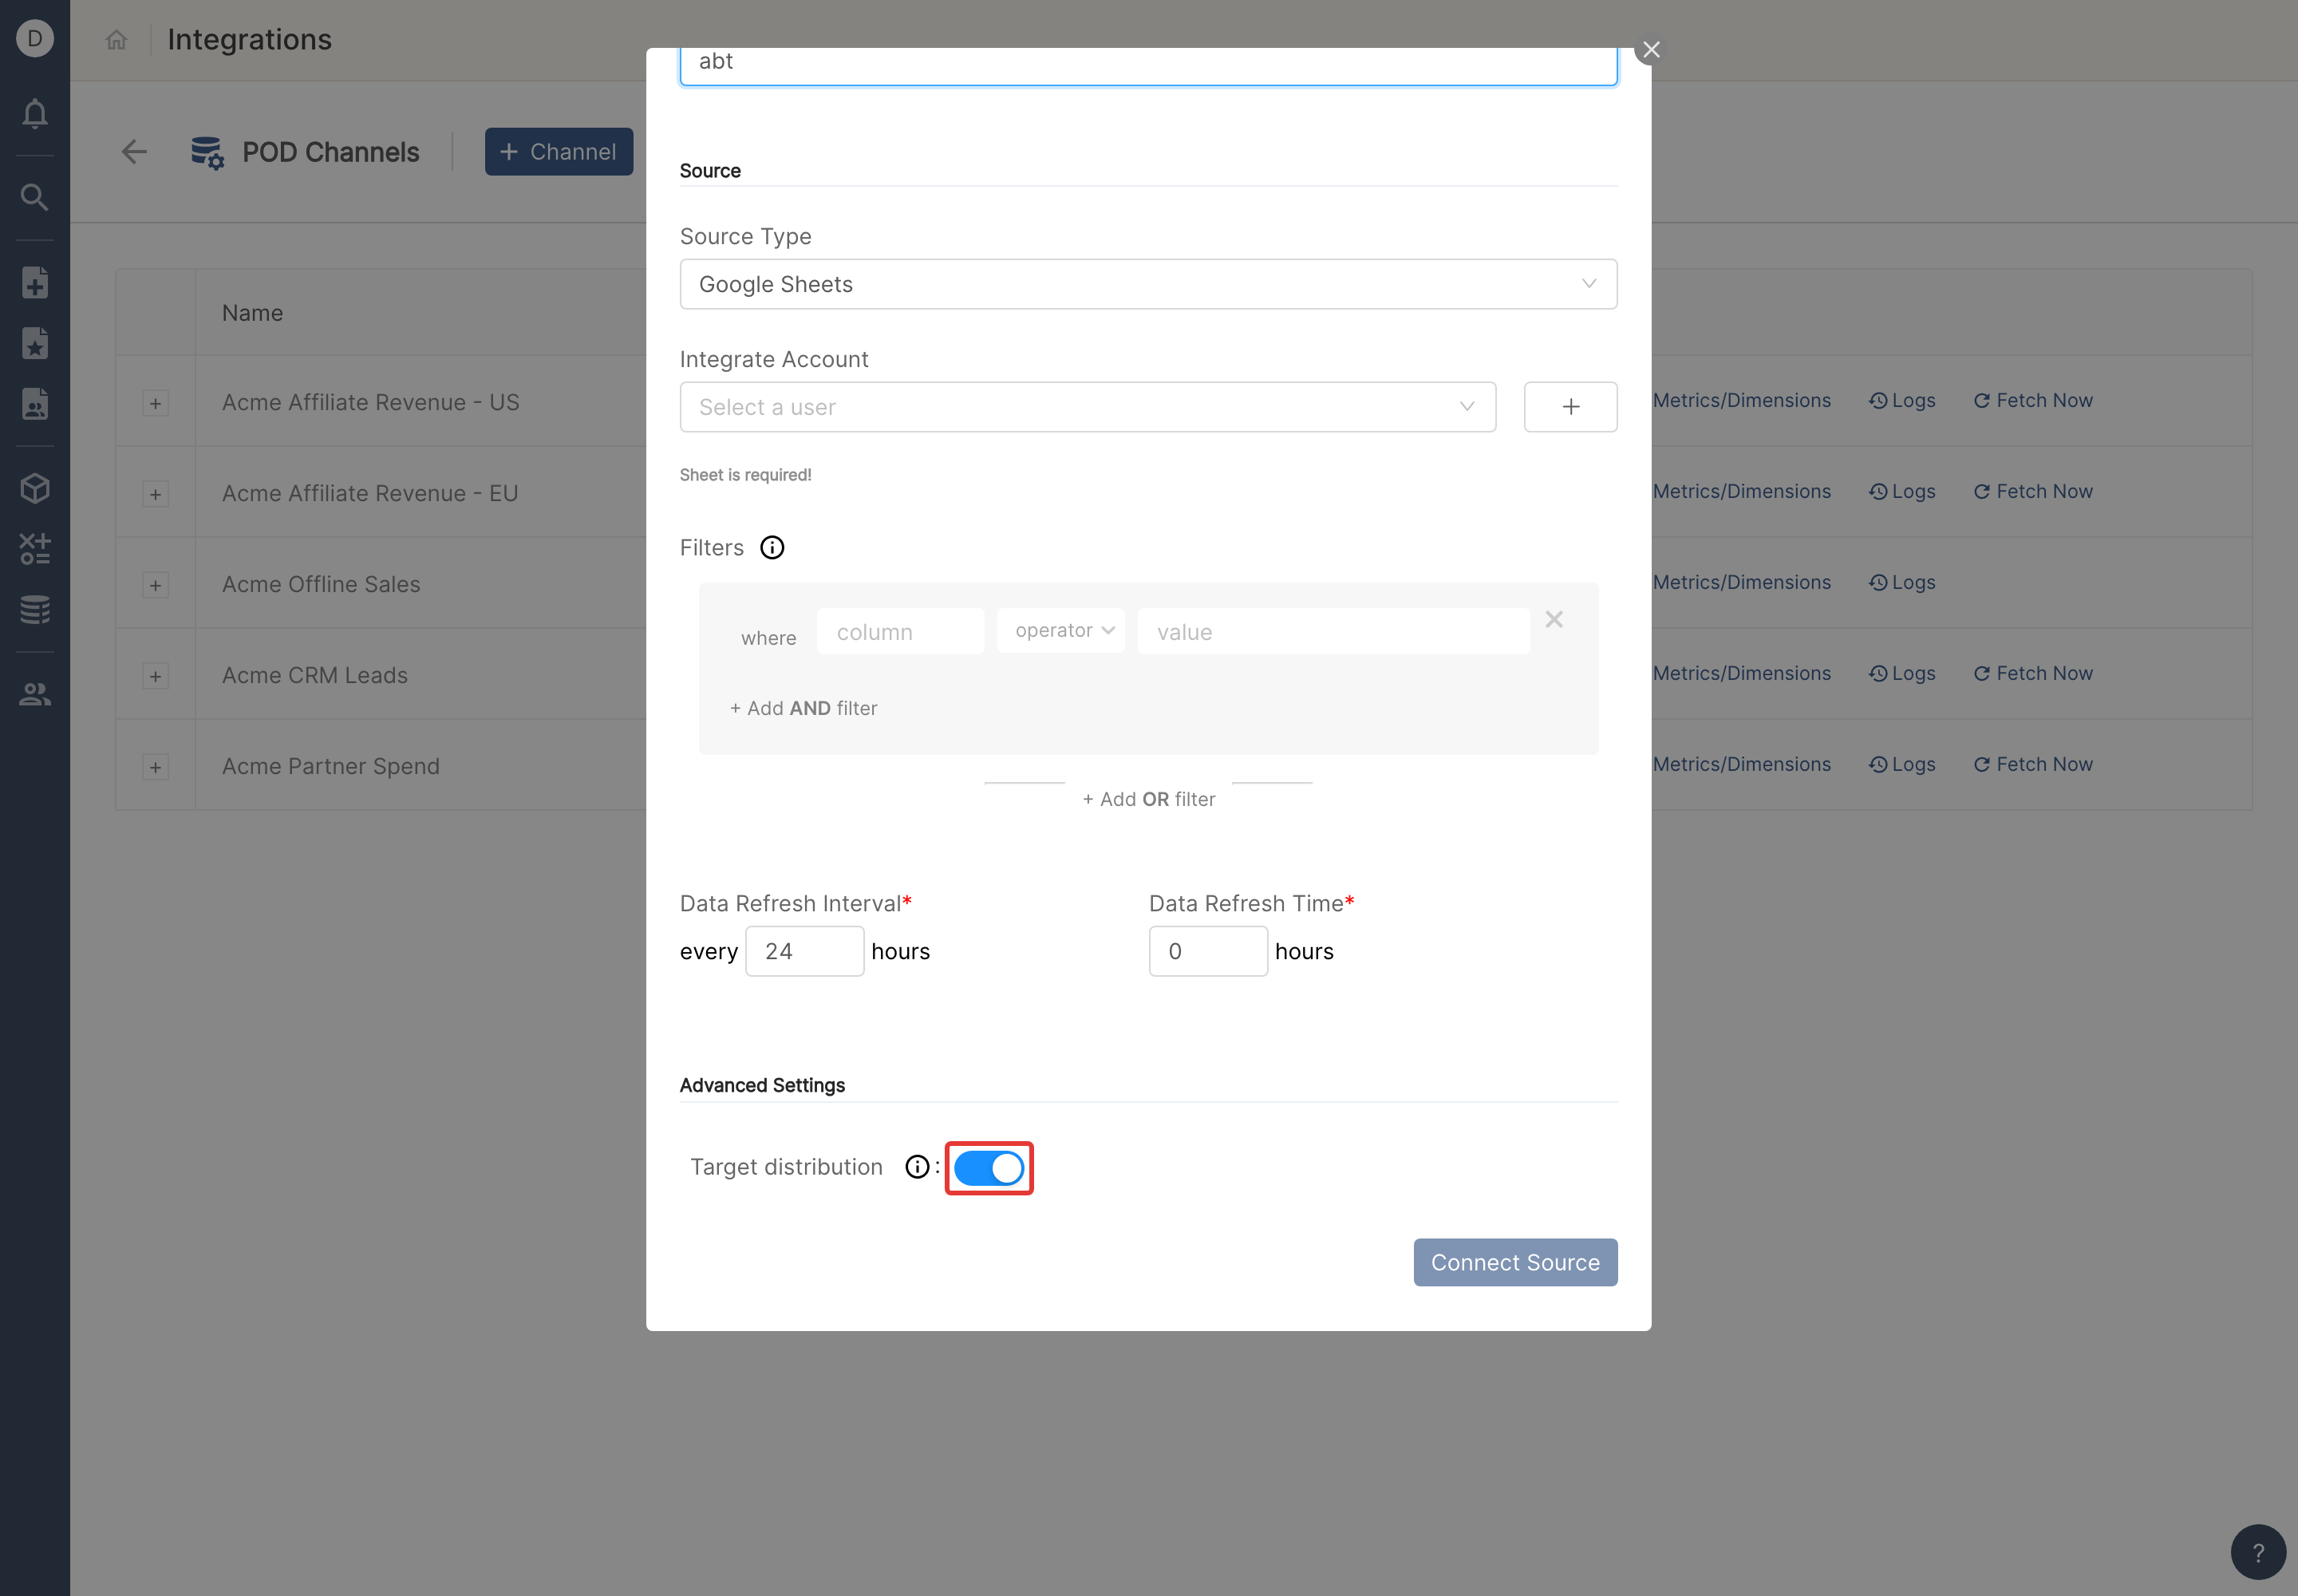
Task: Open the calculated metrics formula icon
Action: point(35,548)
